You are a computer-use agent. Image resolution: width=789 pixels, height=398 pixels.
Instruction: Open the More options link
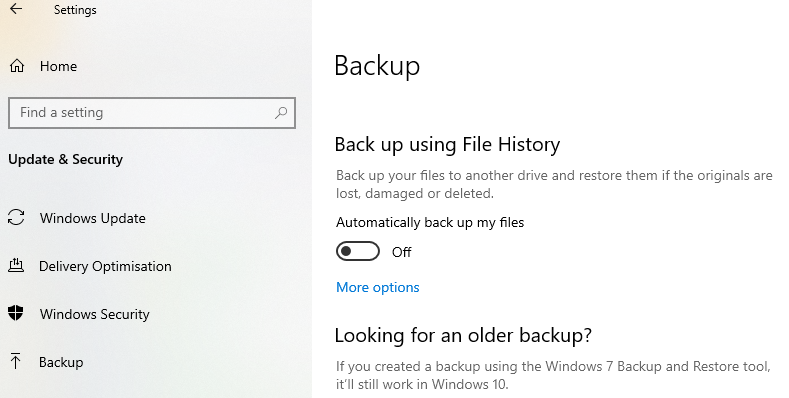click(377, 287)
